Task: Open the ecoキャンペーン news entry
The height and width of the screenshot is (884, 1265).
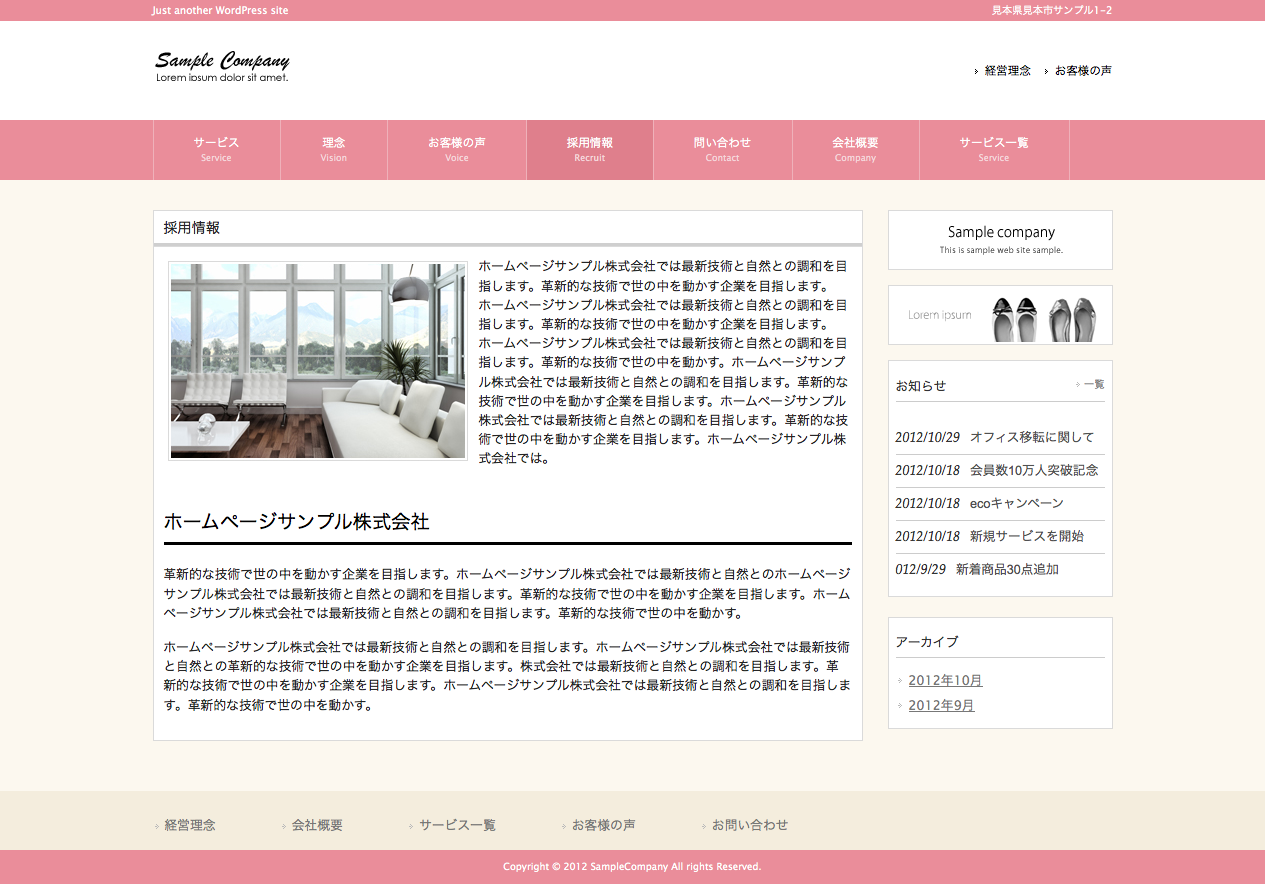Action: pyautogui.click(x=1017, y=503)
